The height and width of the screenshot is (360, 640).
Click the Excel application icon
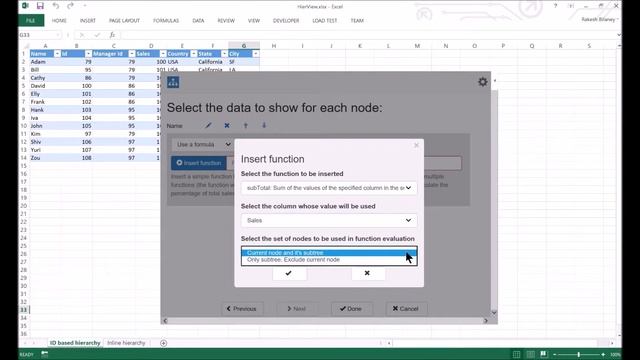point(25,6)
